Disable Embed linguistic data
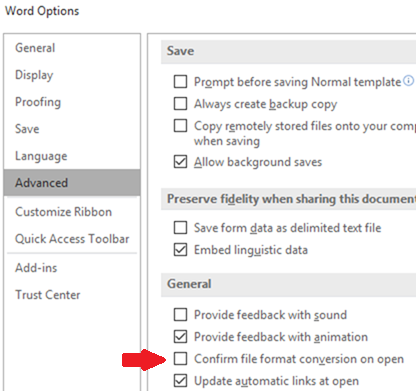Image resolution: width=416 pixels, height=391 pixels. coord(180,250)
